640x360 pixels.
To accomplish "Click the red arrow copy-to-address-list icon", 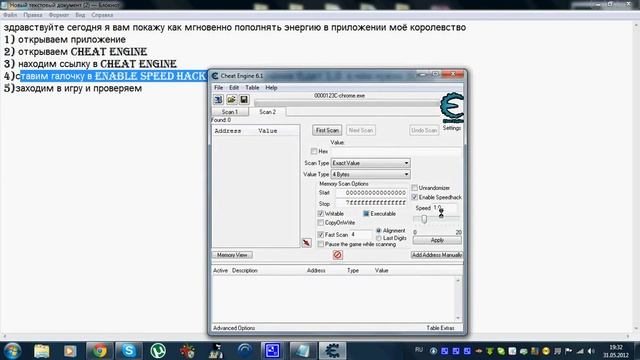I will pyautogui.click(x=307, y=243).
